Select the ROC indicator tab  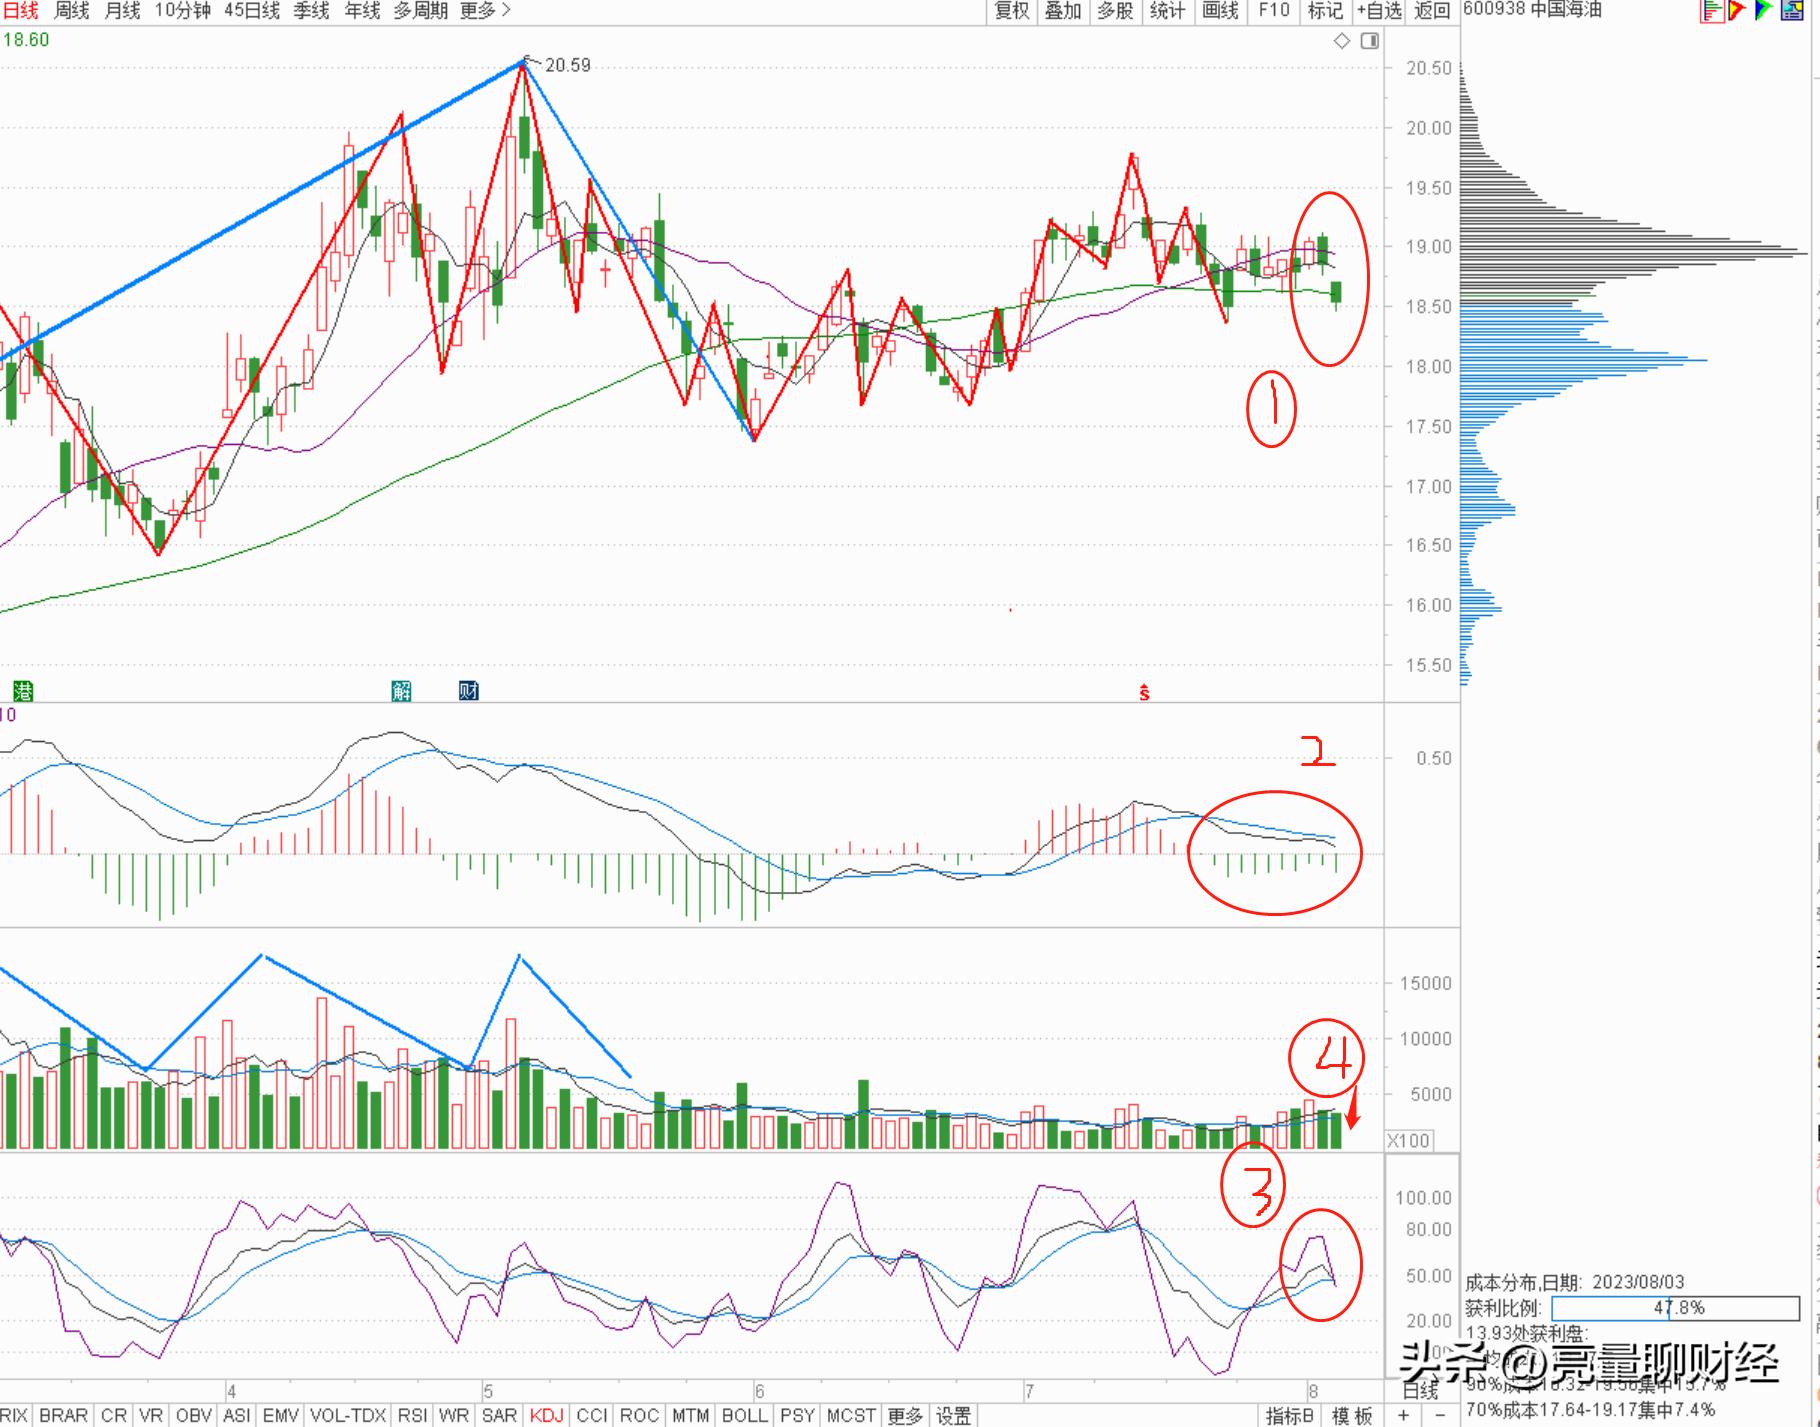coord(639,1416)
